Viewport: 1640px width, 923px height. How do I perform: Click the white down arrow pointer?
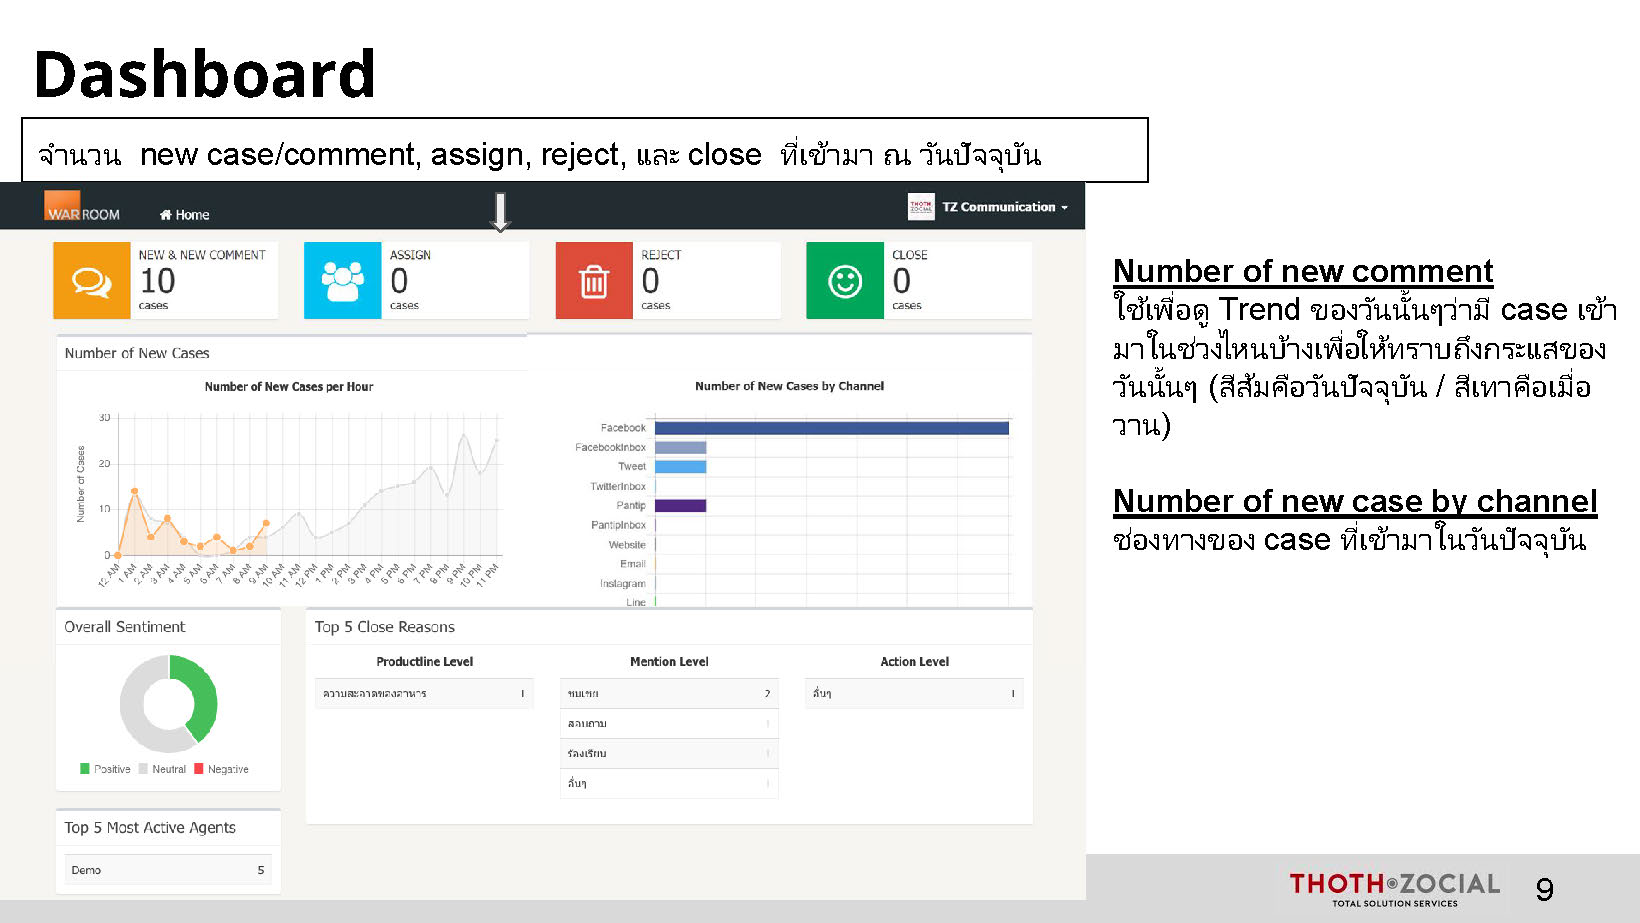coord(500,211)
